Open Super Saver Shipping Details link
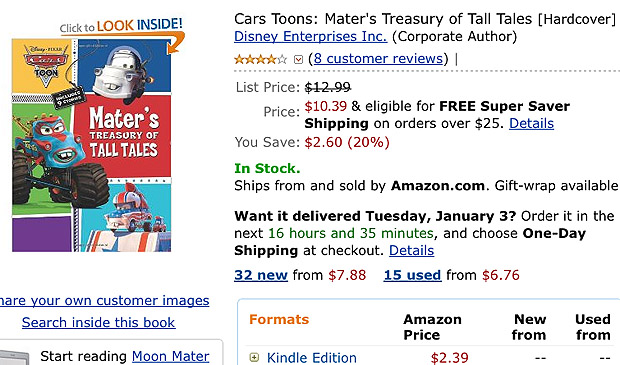The height and width of the screenshot is (365, 620). coord(531,123)
